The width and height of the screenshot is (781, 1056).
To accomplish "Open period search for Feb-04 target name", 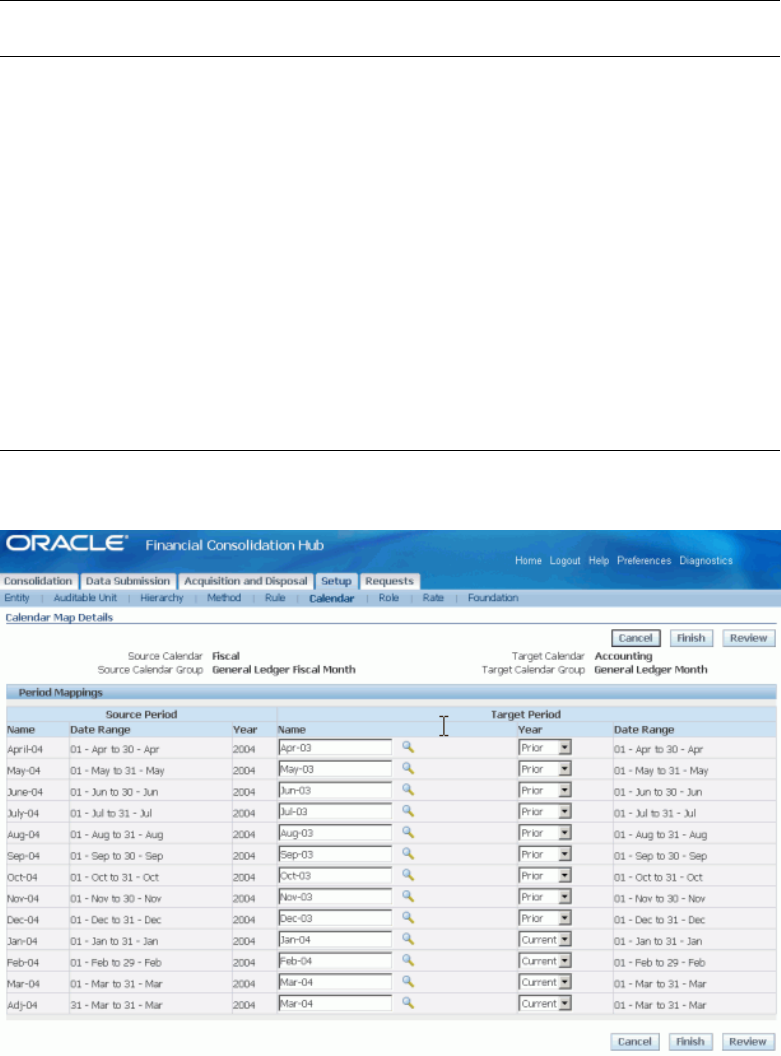I will click(x=408, y=960).
